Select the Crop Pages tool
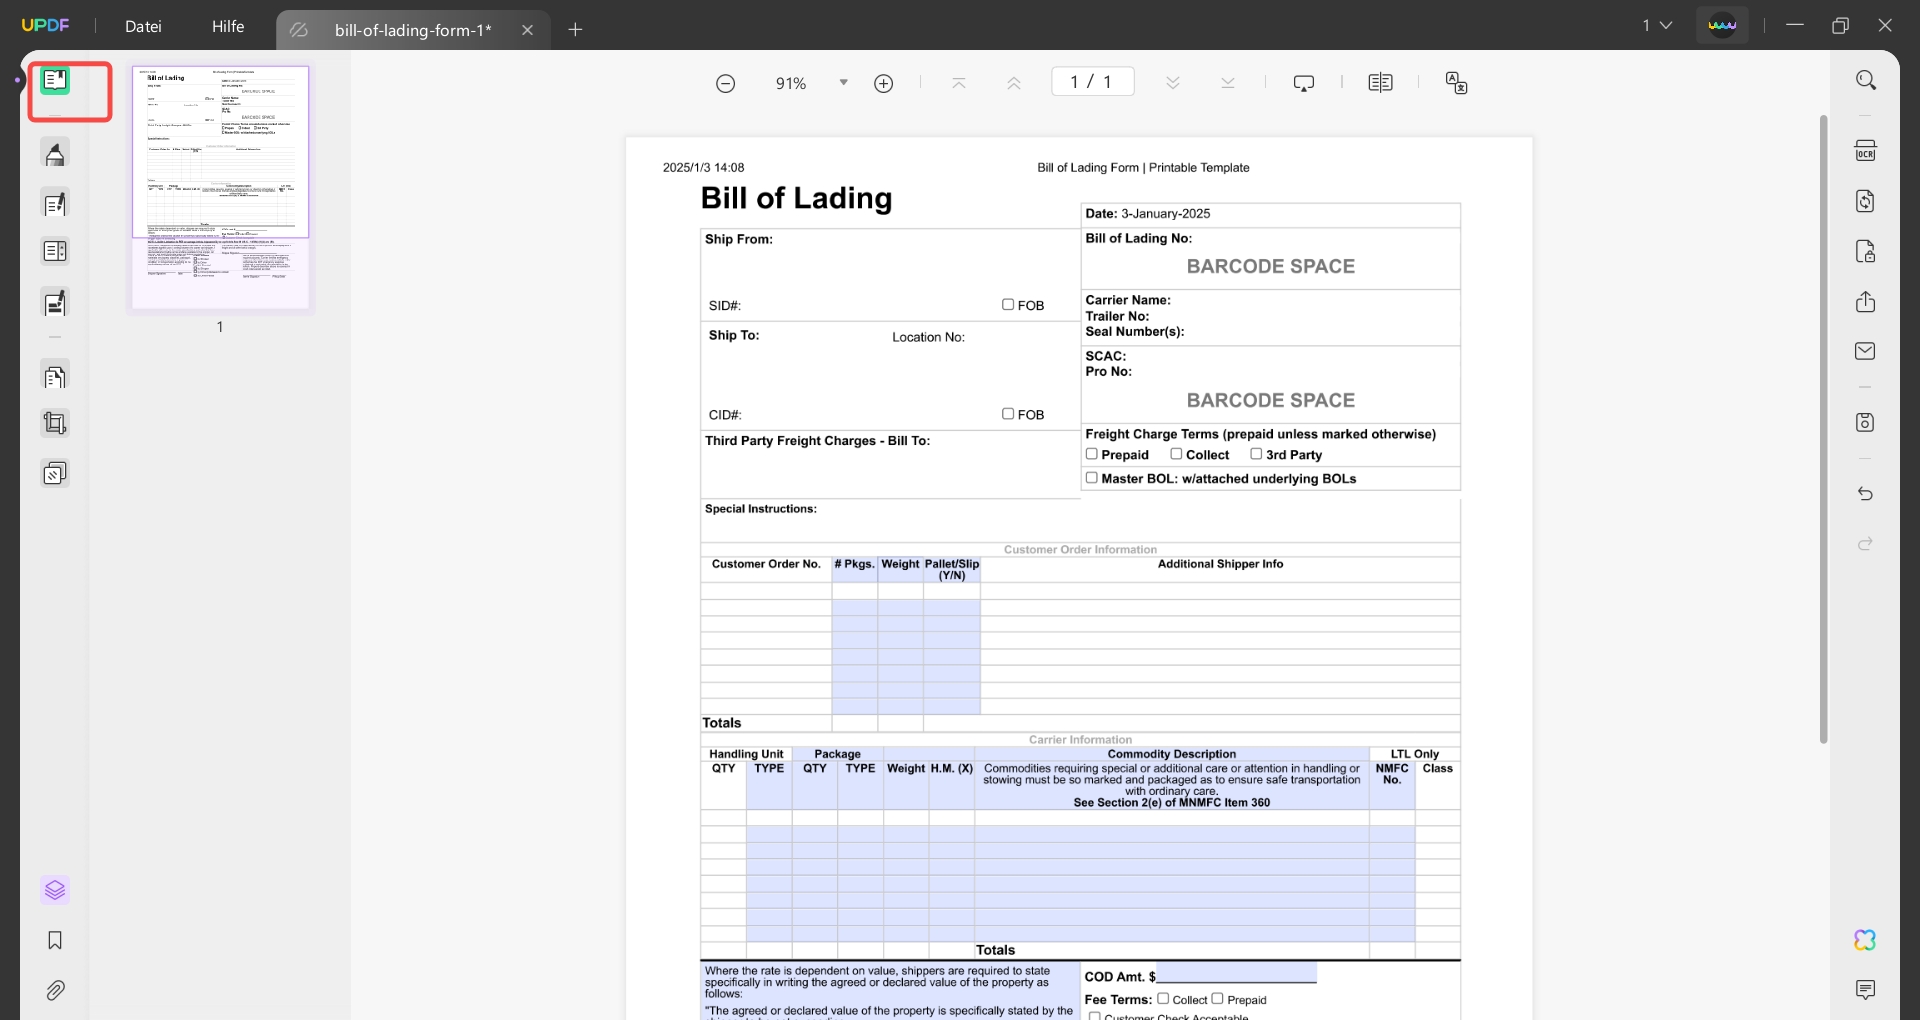The width and height of the screenshot is (1920, 1020). tap(55, 424)
